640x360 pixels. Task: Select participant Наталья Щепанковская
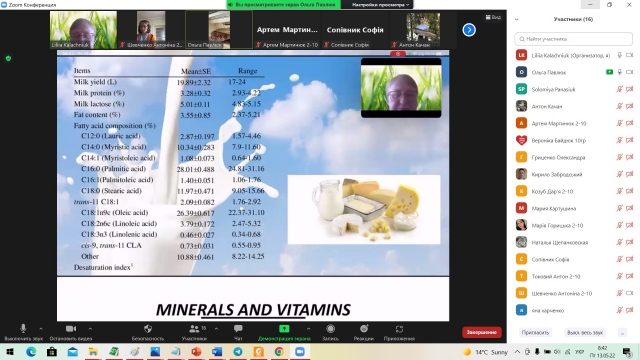pyautogui.click(x=573, y=242)
